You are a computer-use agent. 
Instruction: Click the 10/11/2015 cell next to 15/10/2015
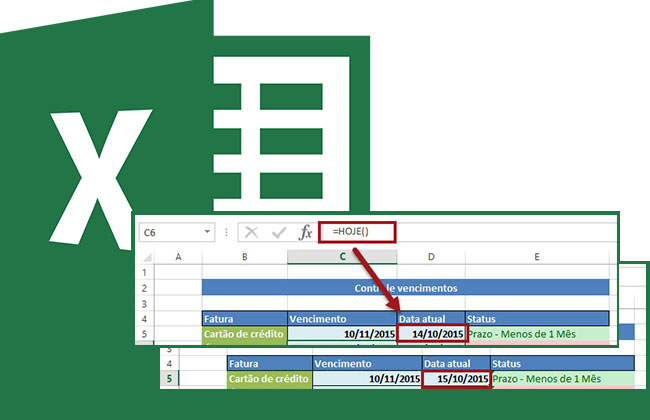[x=367, y=379]
